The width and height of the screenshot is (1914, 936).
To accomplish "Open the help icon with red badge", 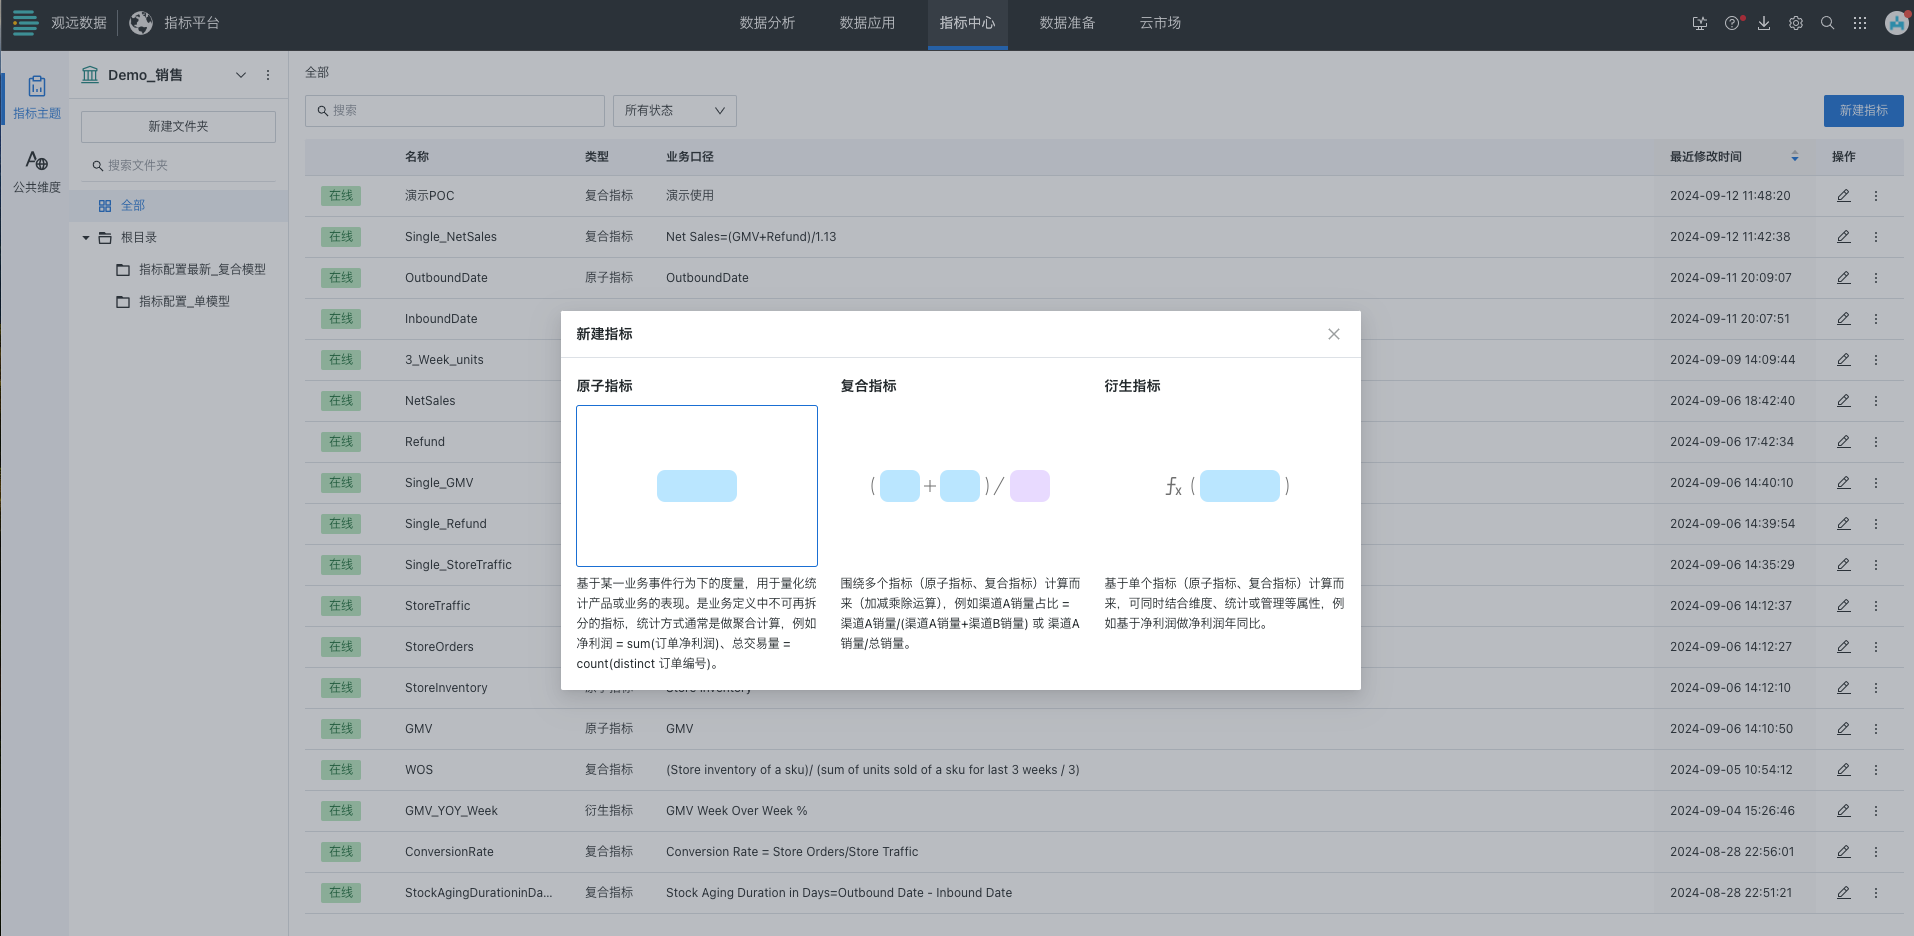I will click(x=1731, y=22).
